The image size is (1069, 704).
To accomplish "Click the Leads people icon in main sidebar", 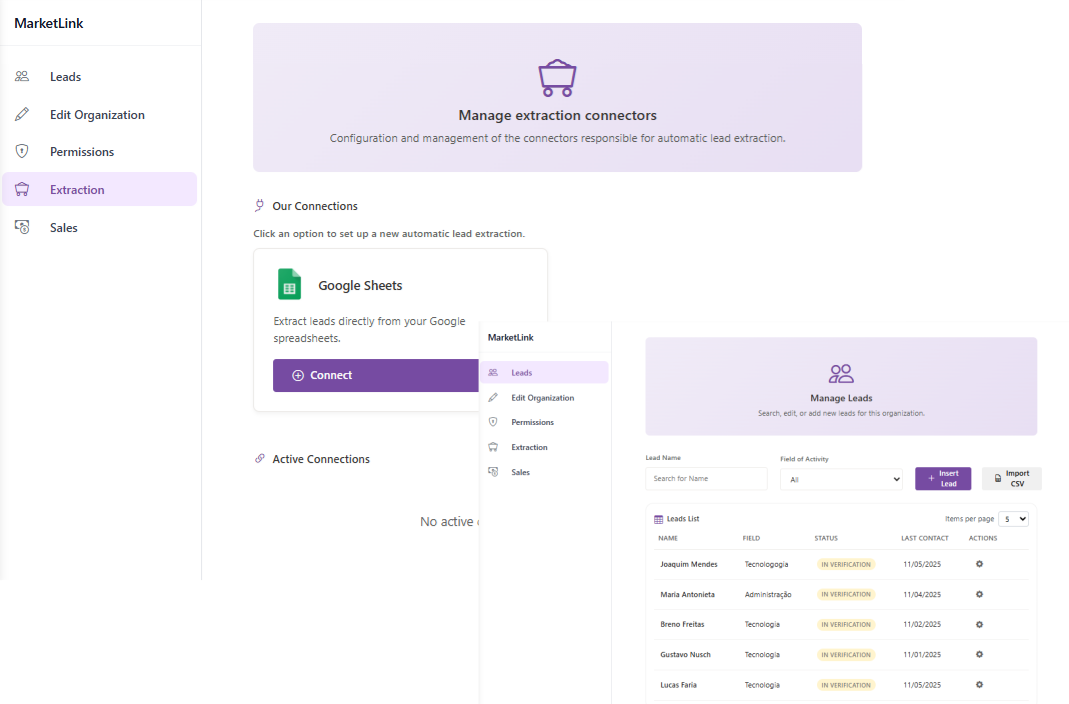I will click(x=22, y=76).
